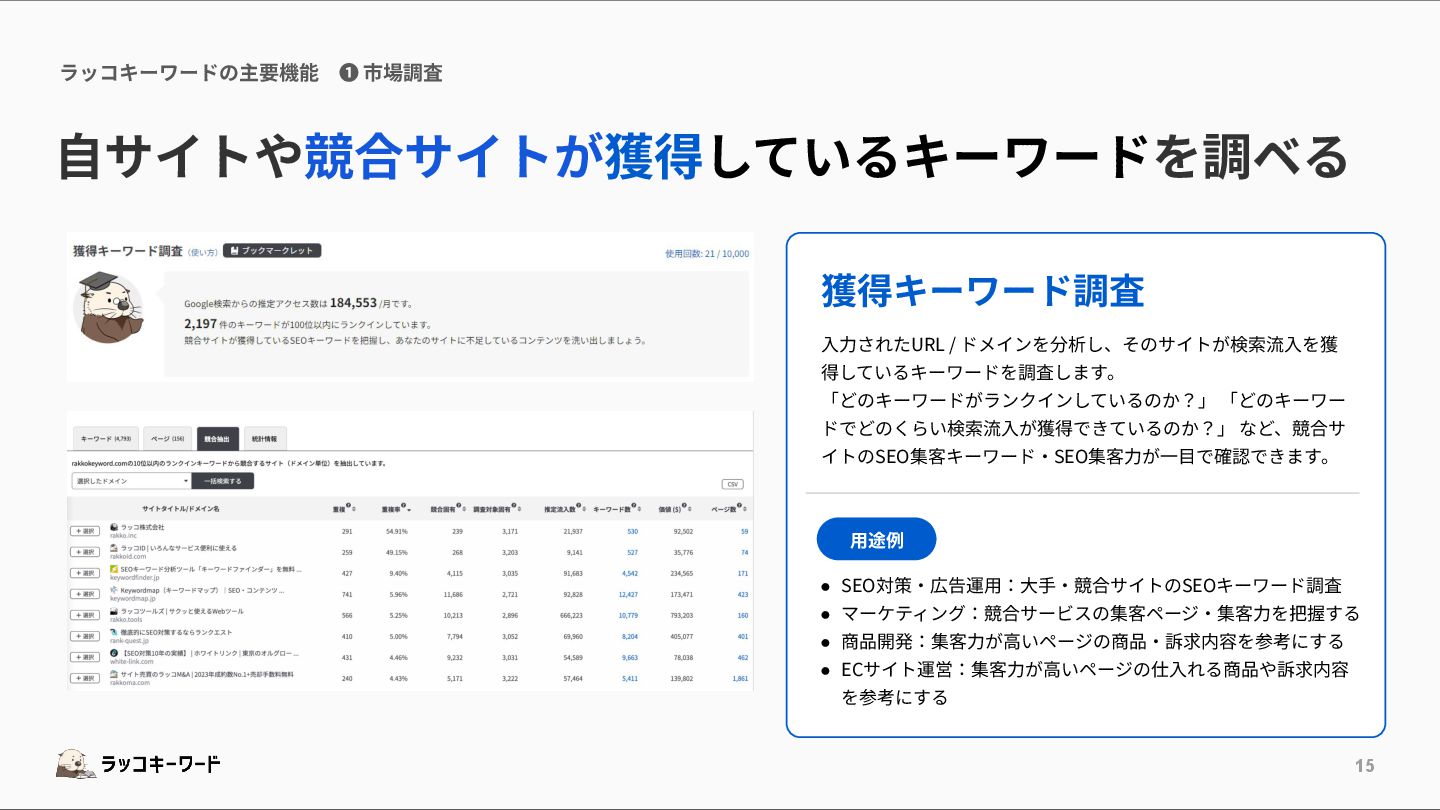Click the キーワードファインダー site favicon
The height and width of the screenshot is (810, 1440).
[x=114, y=569]
